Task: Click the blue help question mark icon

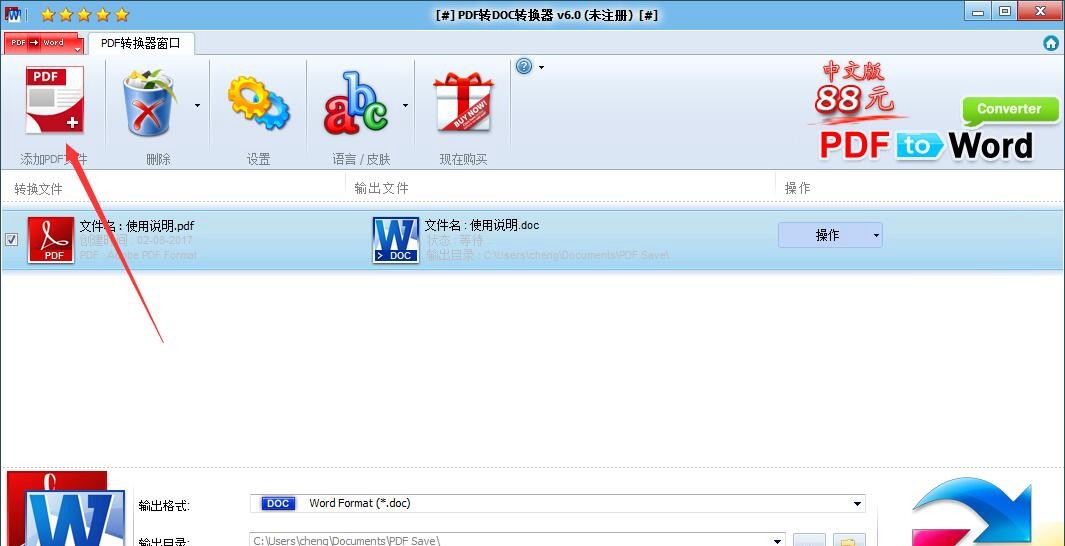Action: click(524, 67)
